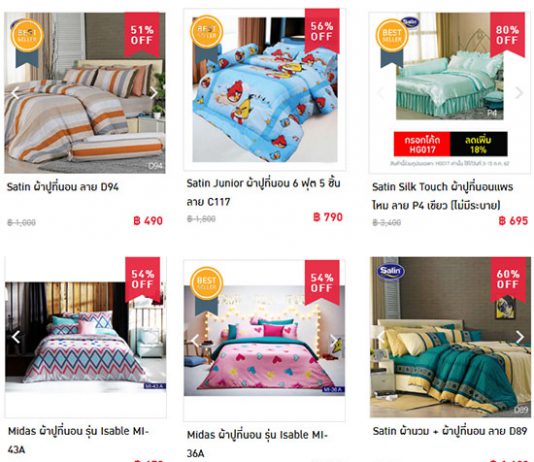The width and height of the screenshot is (534, 462).
Task: Click the ฿ 790 sale price
Action: [328, 217]
